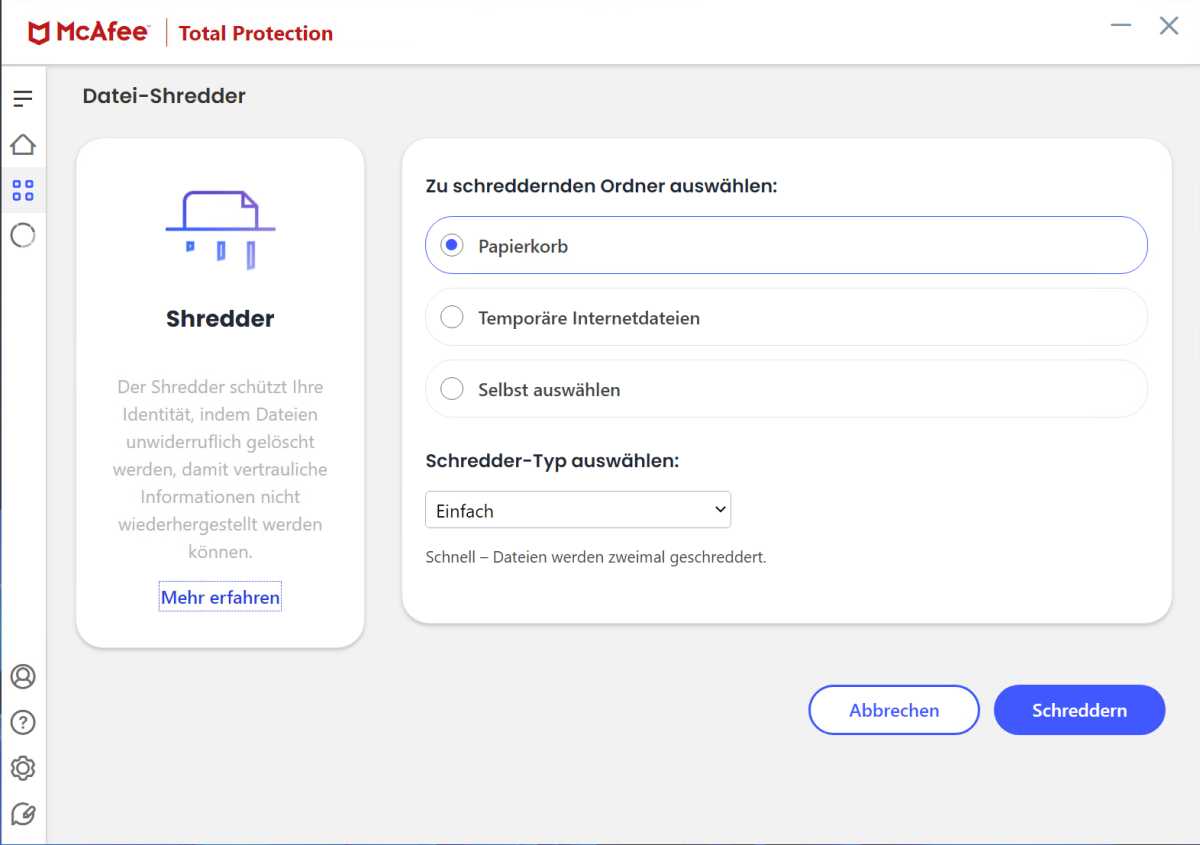Choose the Selbst auswählen option
Image resolution: width=1200 pixels, height=845 pixels.
452,389
